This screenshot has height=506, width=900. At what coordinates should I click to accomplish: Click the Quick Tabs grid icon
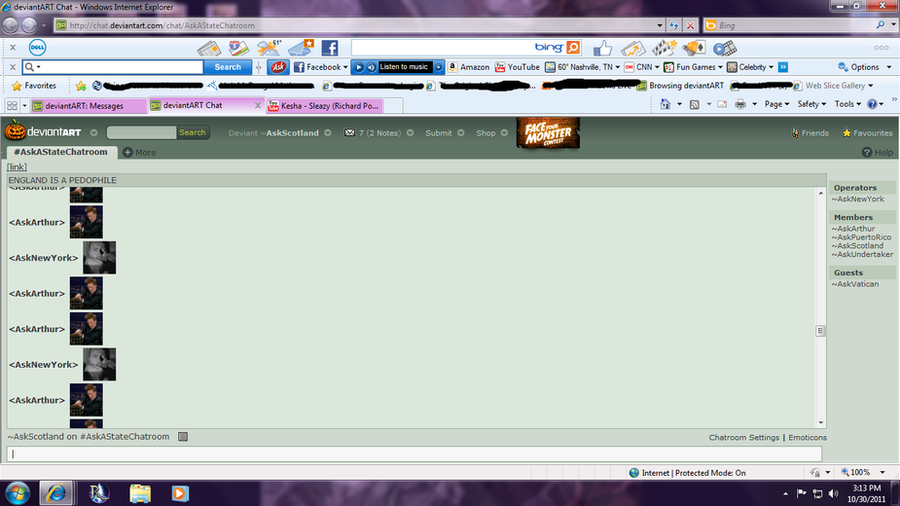[x=12, y=106]
